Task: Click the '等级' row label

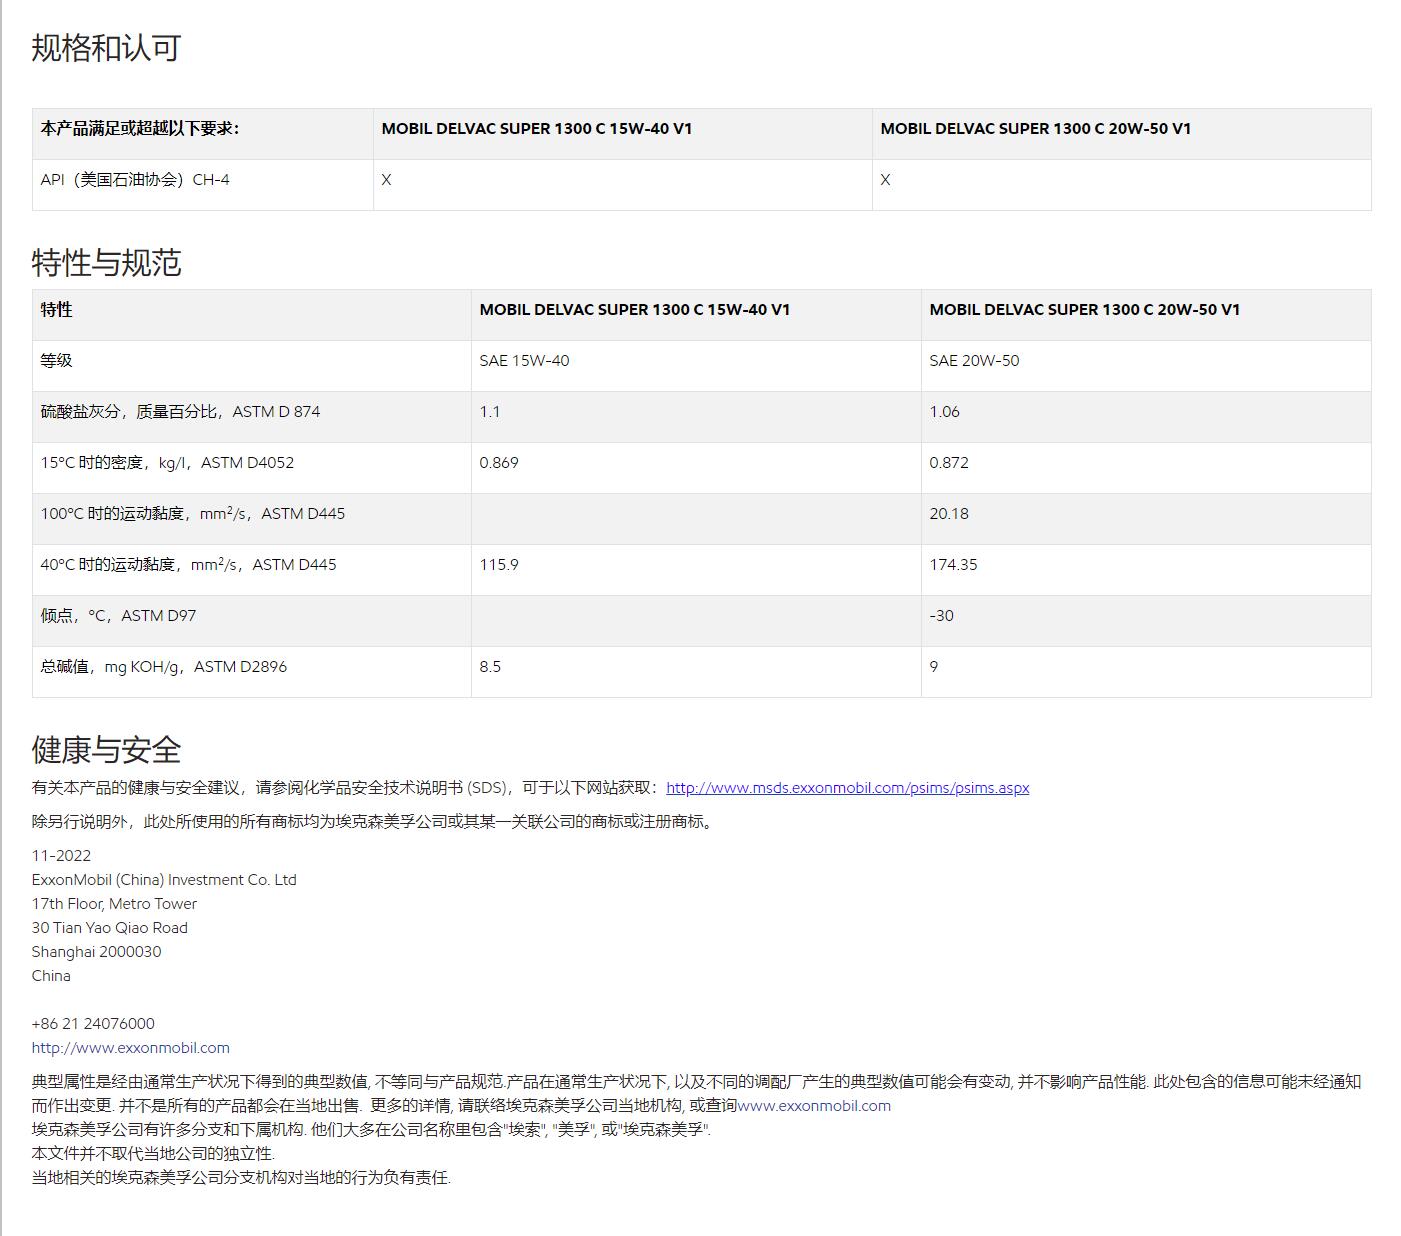Action: (x=57, y=361)
